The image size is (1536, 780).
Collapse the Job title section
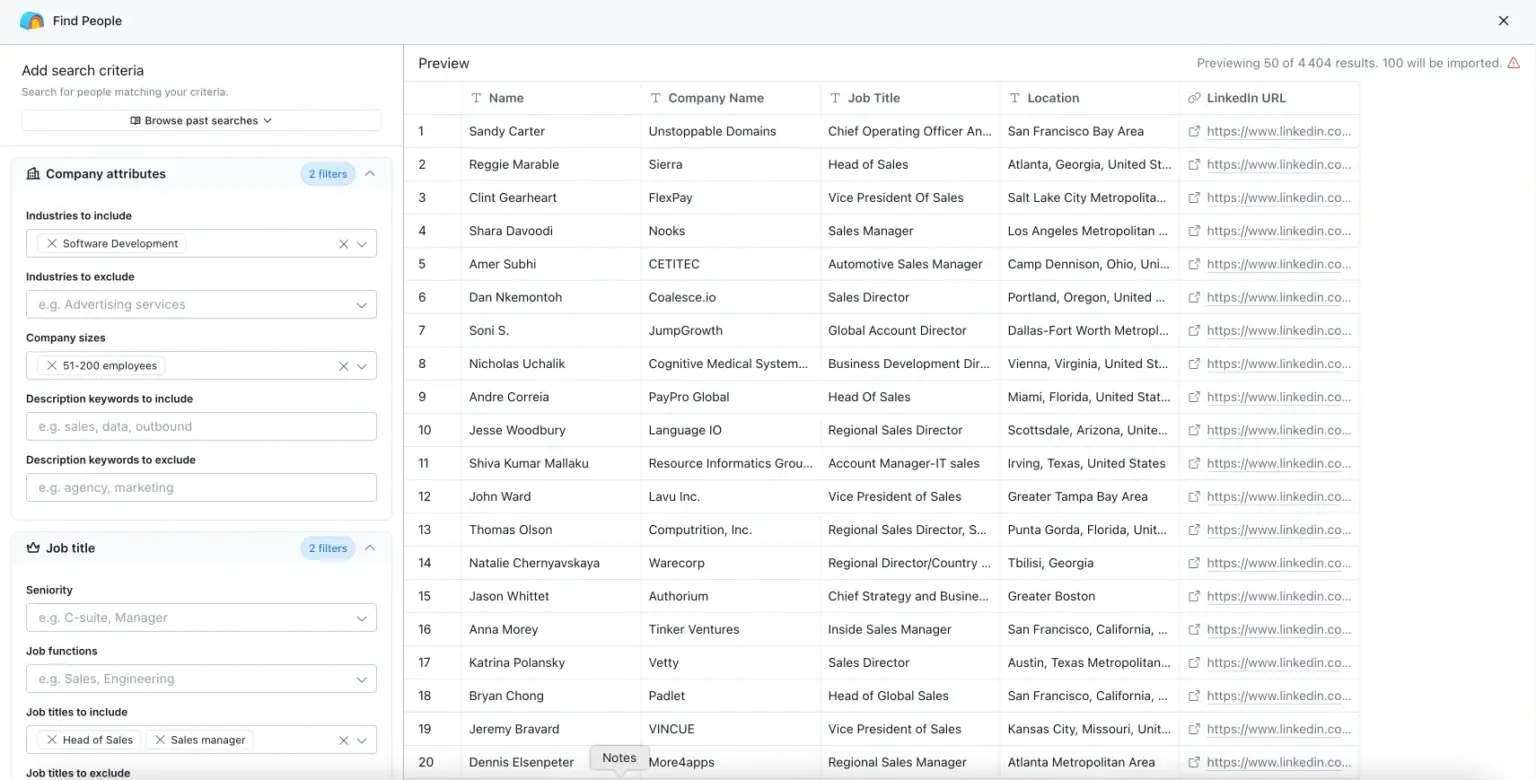pyautogui.click(x=370, y=548)
